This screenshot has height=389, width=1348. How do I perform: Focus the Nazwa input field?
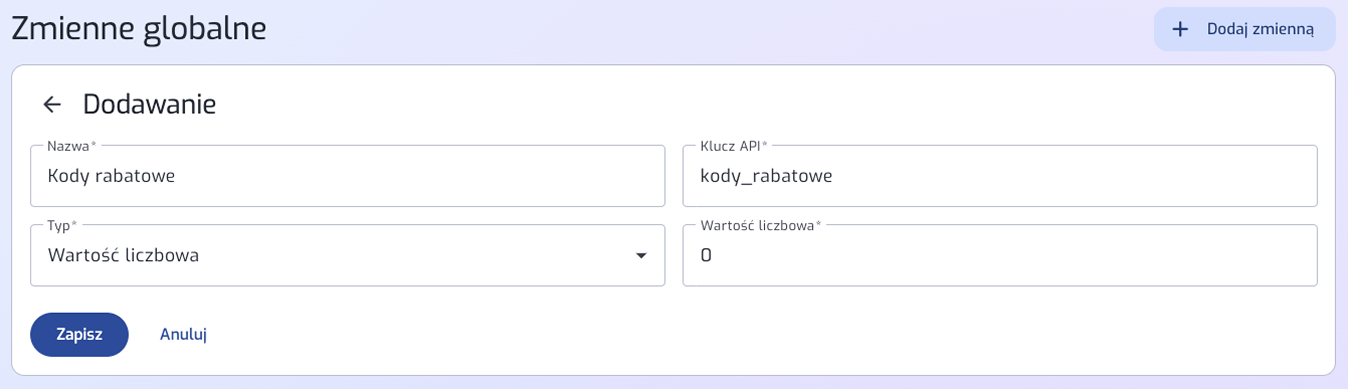click(347, 176)
